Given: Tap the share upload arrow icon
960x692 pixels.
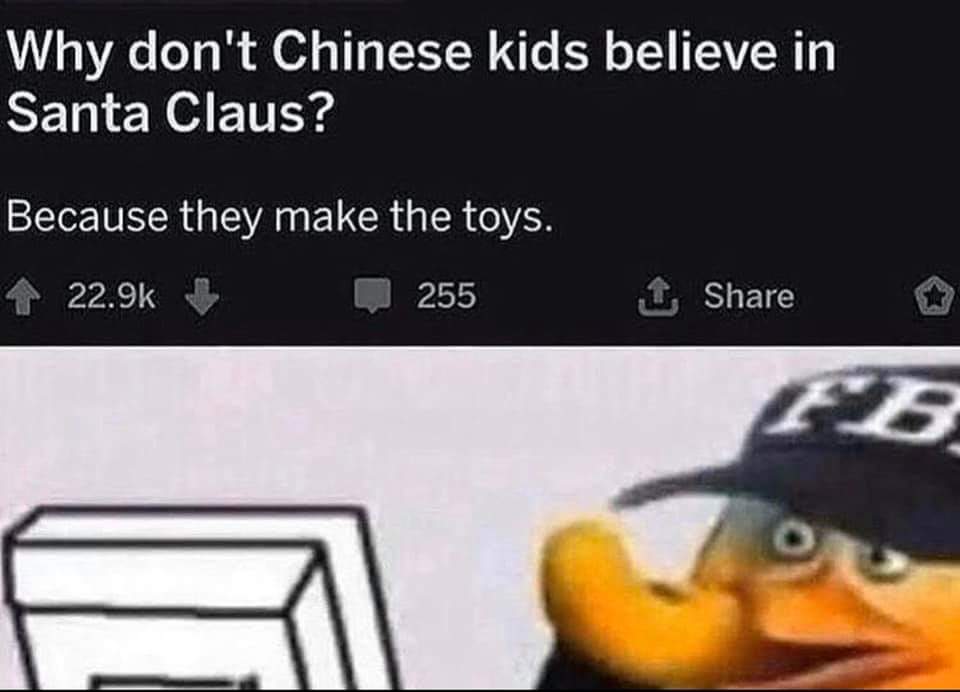Looking at the screenshot, I should pyautogui.click(x=658, y=296).
